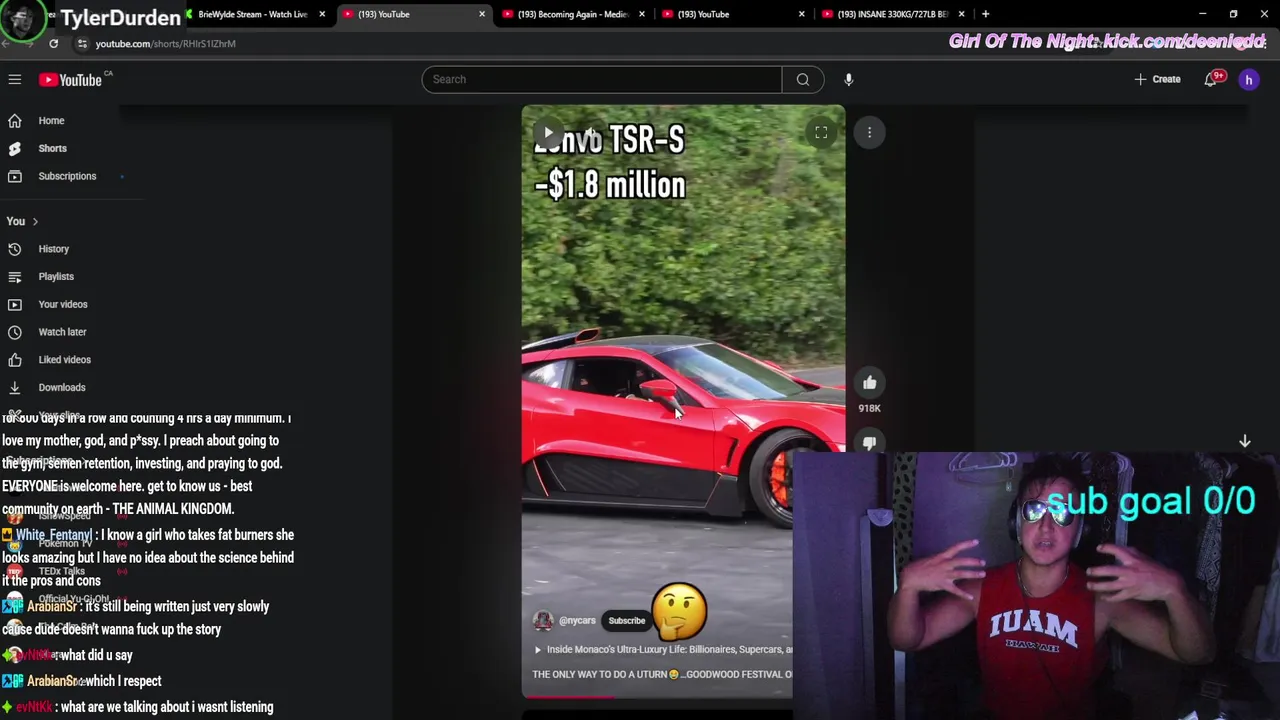
Task: Open the @nycars channel name
Action: click(577, 620)
